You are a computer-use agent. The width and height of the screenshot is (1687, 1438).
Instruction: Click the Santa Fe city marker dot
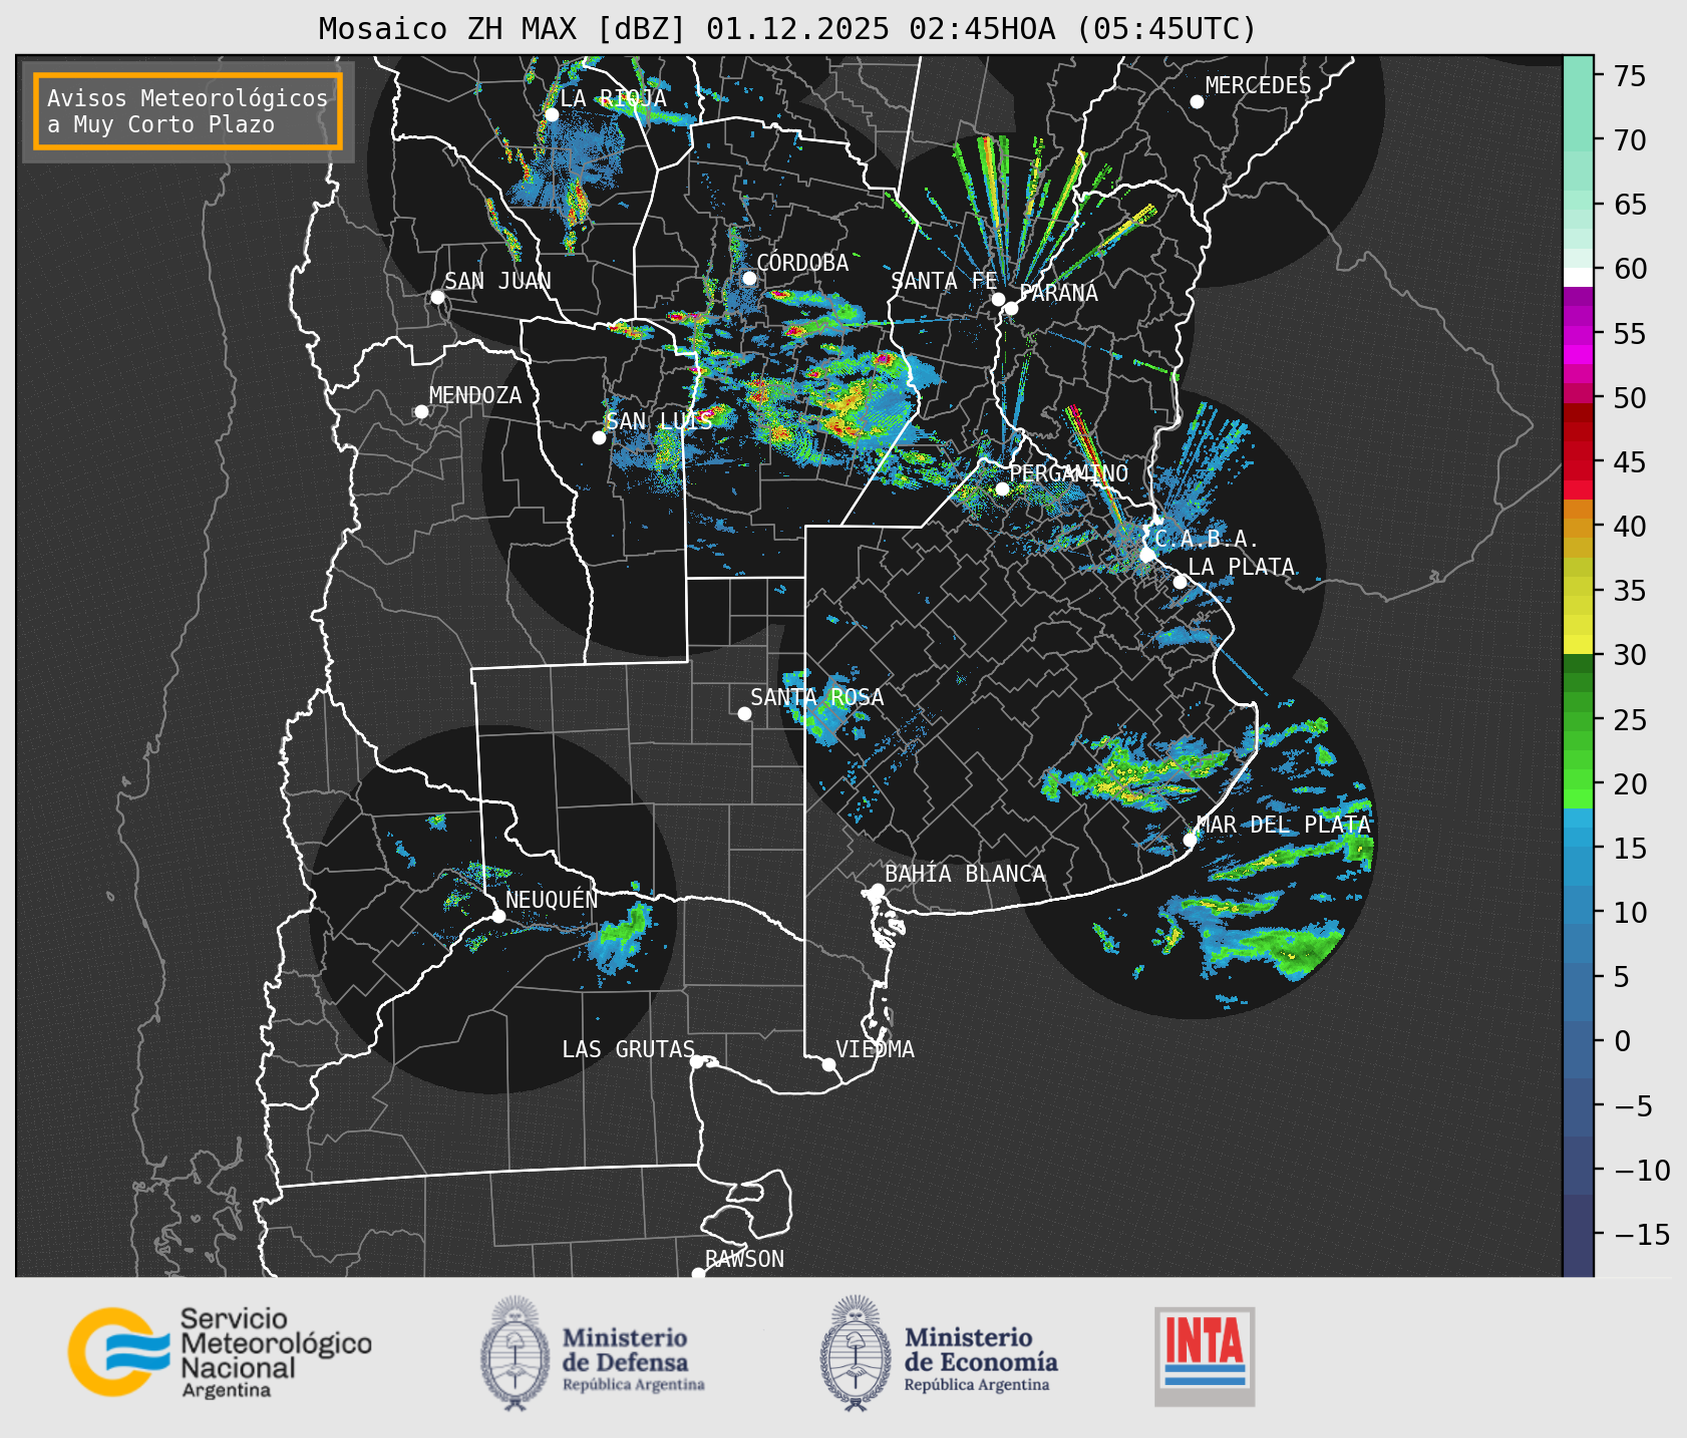click(998, 299)
